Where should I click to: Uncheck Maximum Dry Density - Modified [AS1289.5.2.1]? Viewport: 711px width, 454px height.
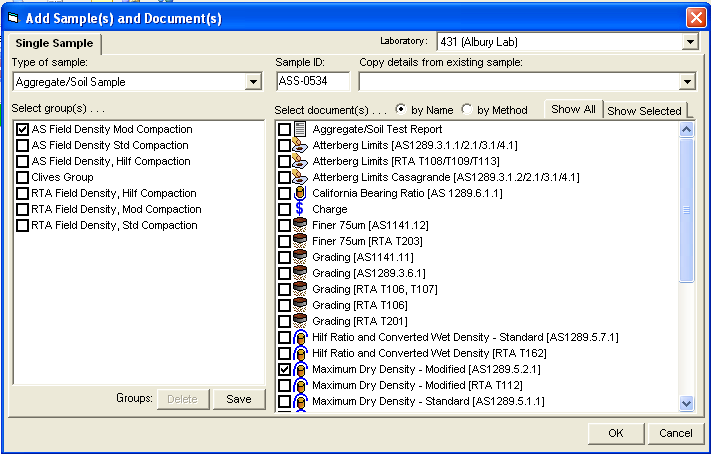[285, 369]
